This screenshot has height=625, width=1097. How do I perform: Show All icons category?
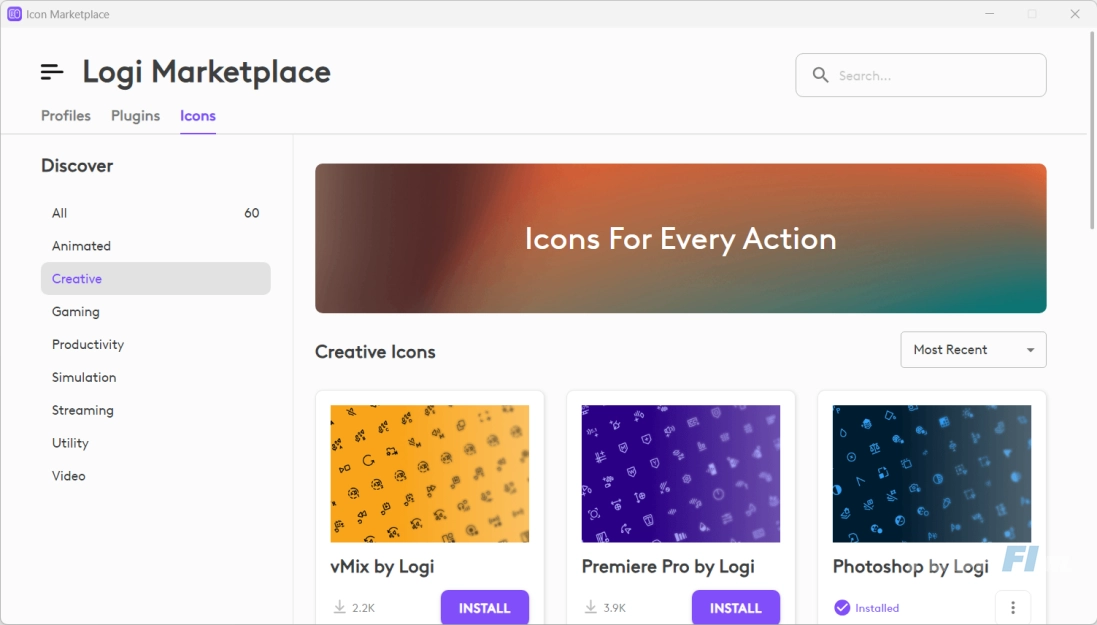pyautogui.click(x=155, y=213)
